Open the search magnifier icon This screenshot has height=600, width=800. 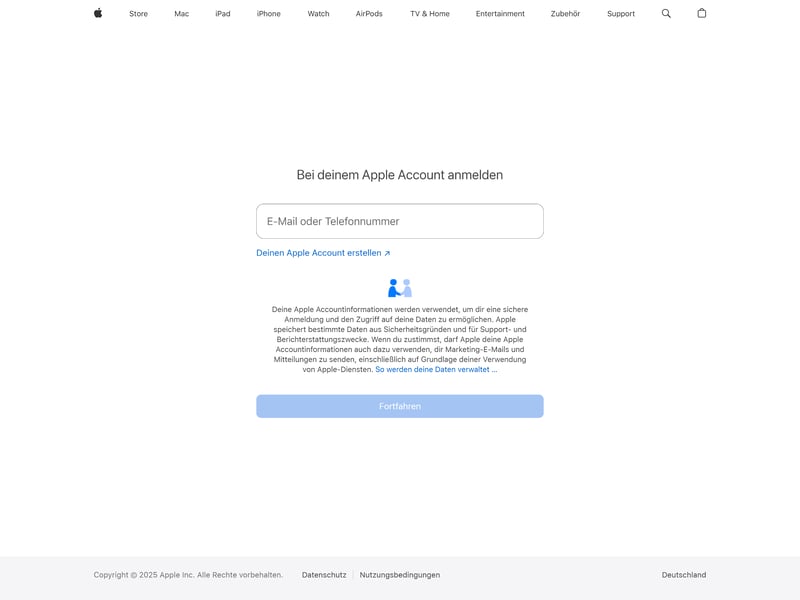pyautogui.click(x=666, y=13)
